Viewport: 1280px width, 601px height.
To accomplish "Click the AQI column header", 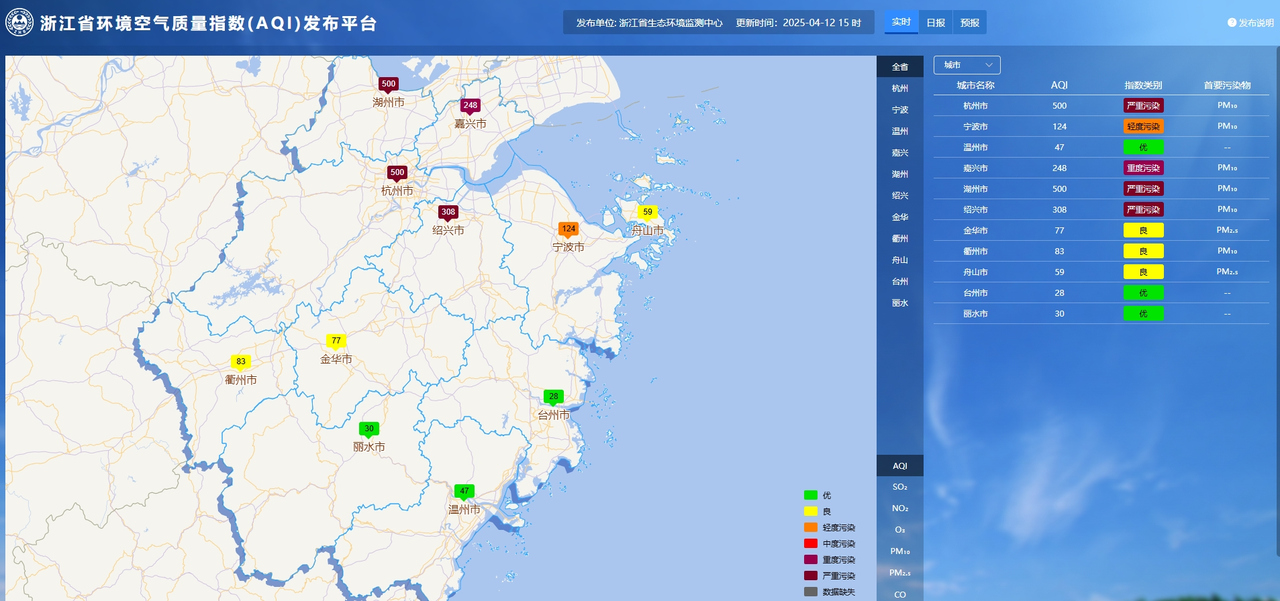I will point(1059,85).
